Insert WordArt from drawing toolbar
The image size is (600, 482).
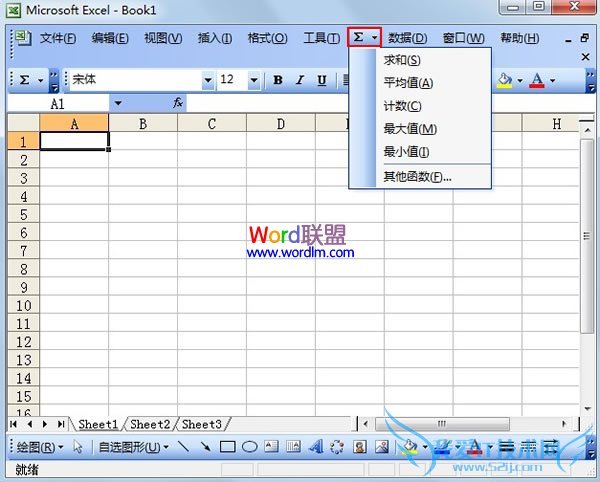pyautogui.click(x=316, y=446)
